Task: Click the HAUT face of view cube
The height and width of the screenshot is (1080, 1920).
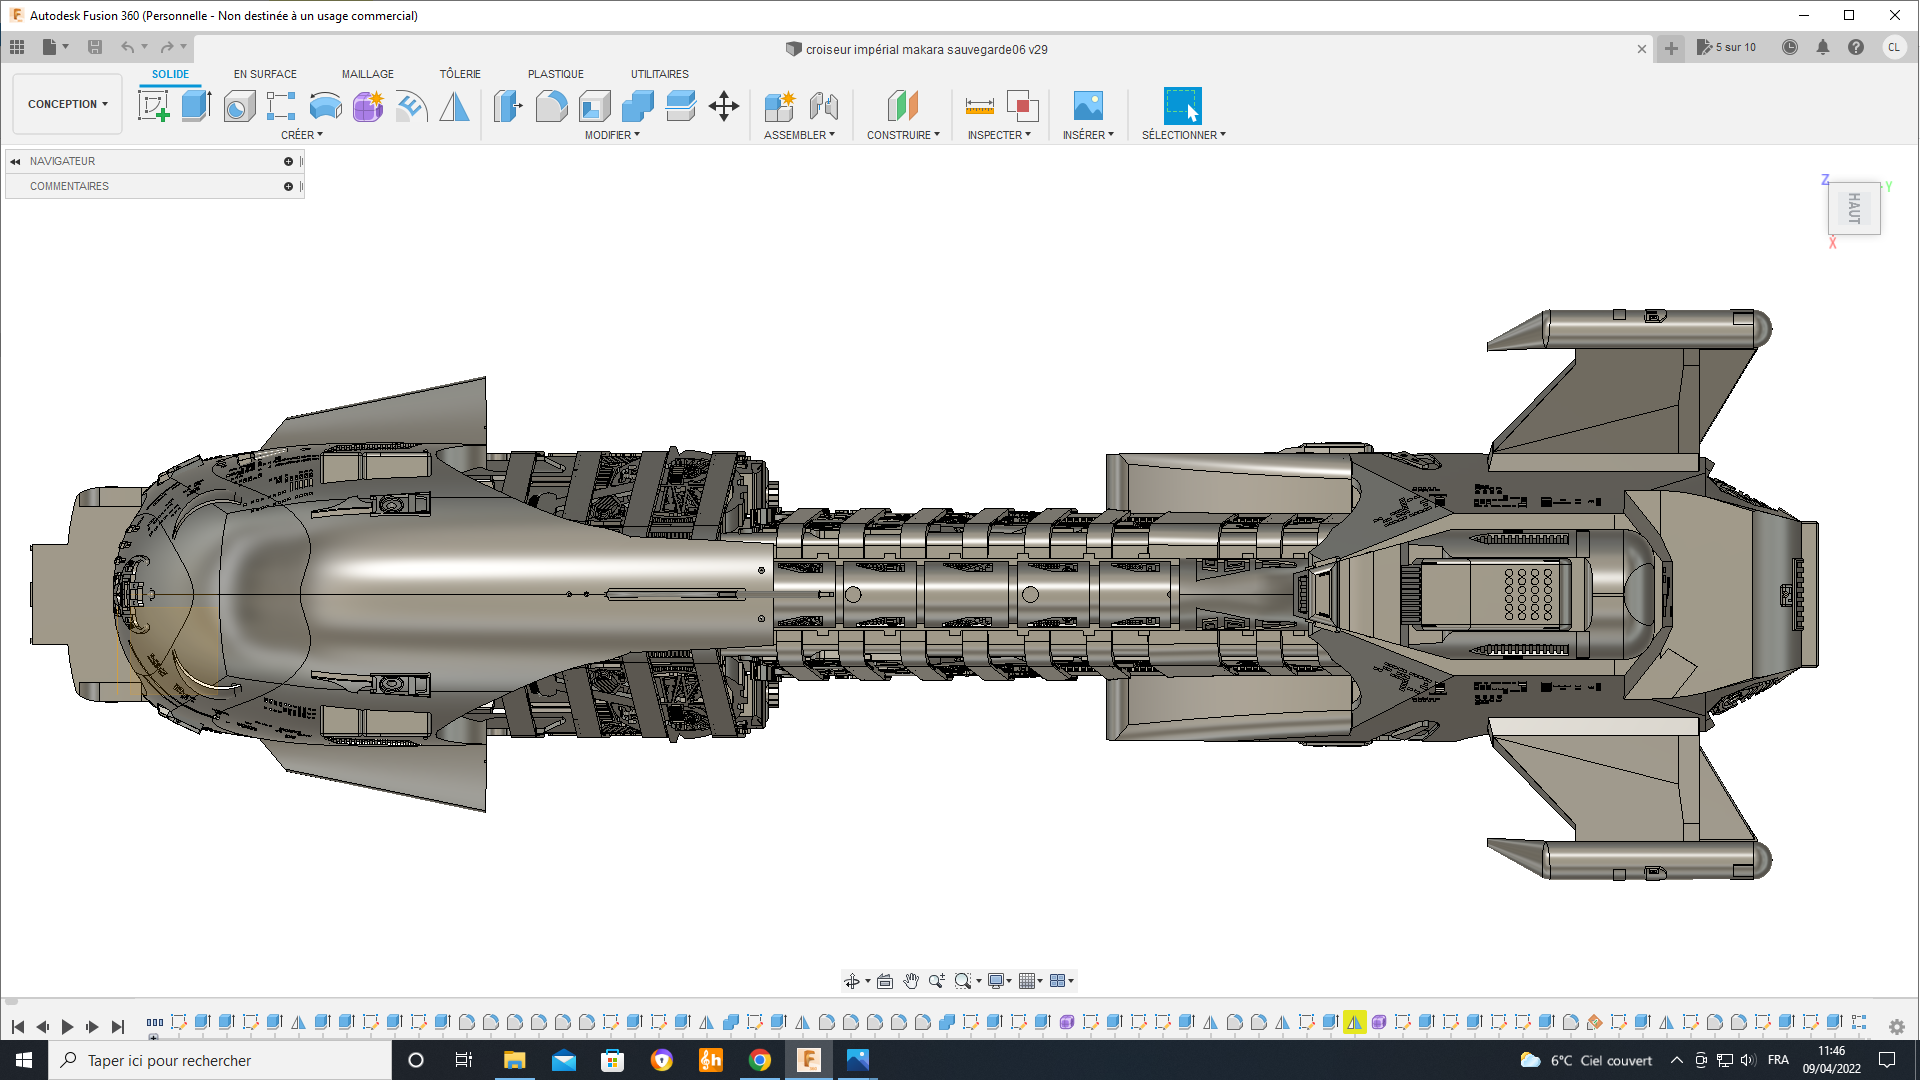Action: coord(1854,209)
